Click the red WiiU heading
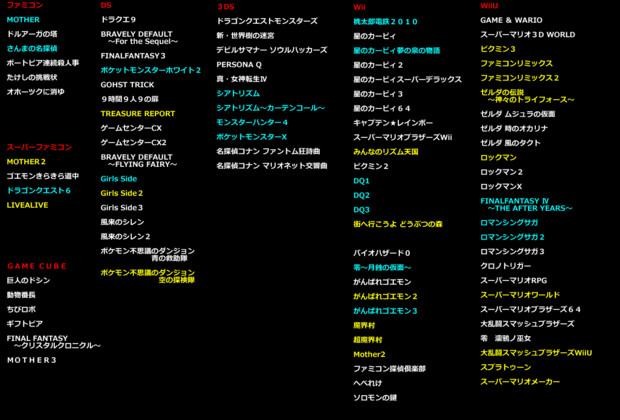The width and height of the screenshot is (620, 420). 489,6
